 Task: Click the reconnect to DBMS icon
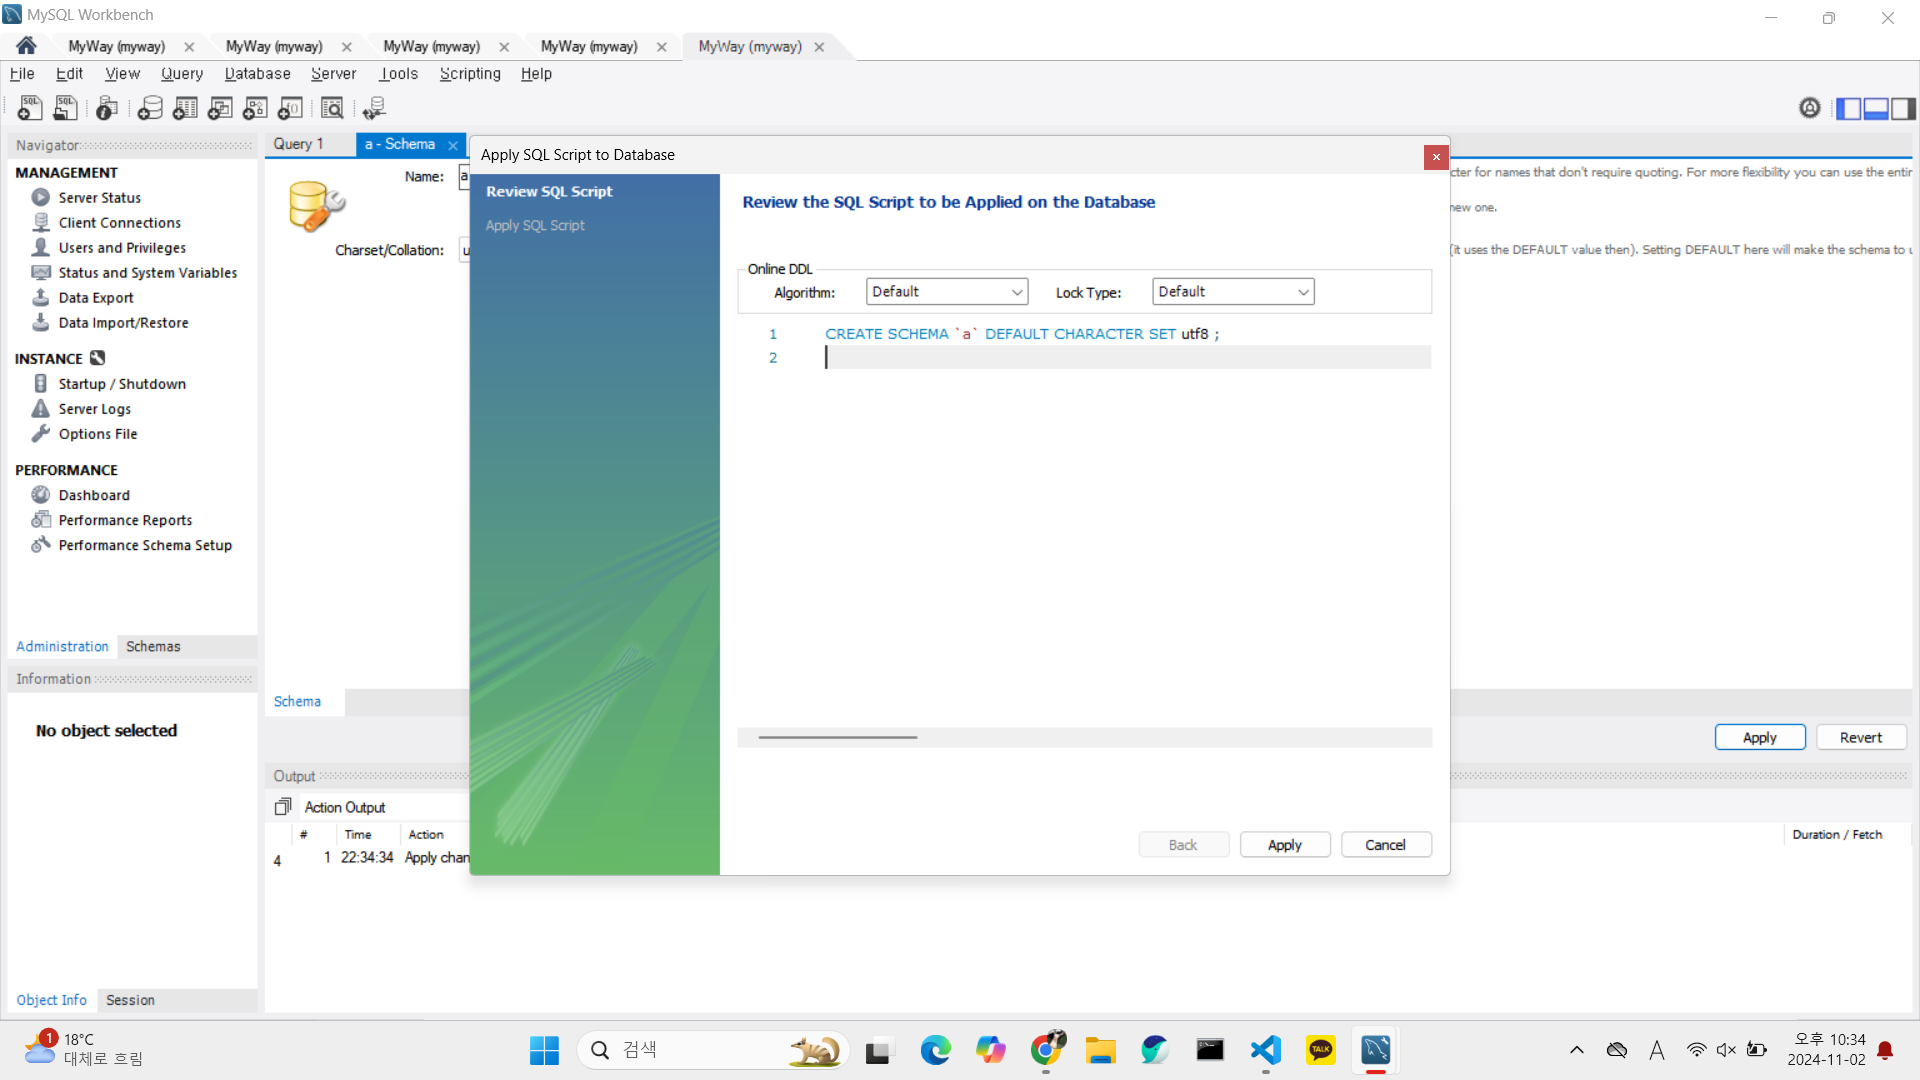[375, 108]
